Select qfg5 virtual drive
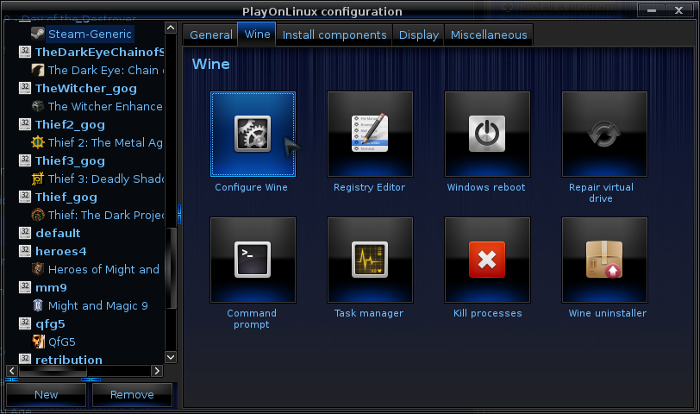 click(x=42, y=324)
